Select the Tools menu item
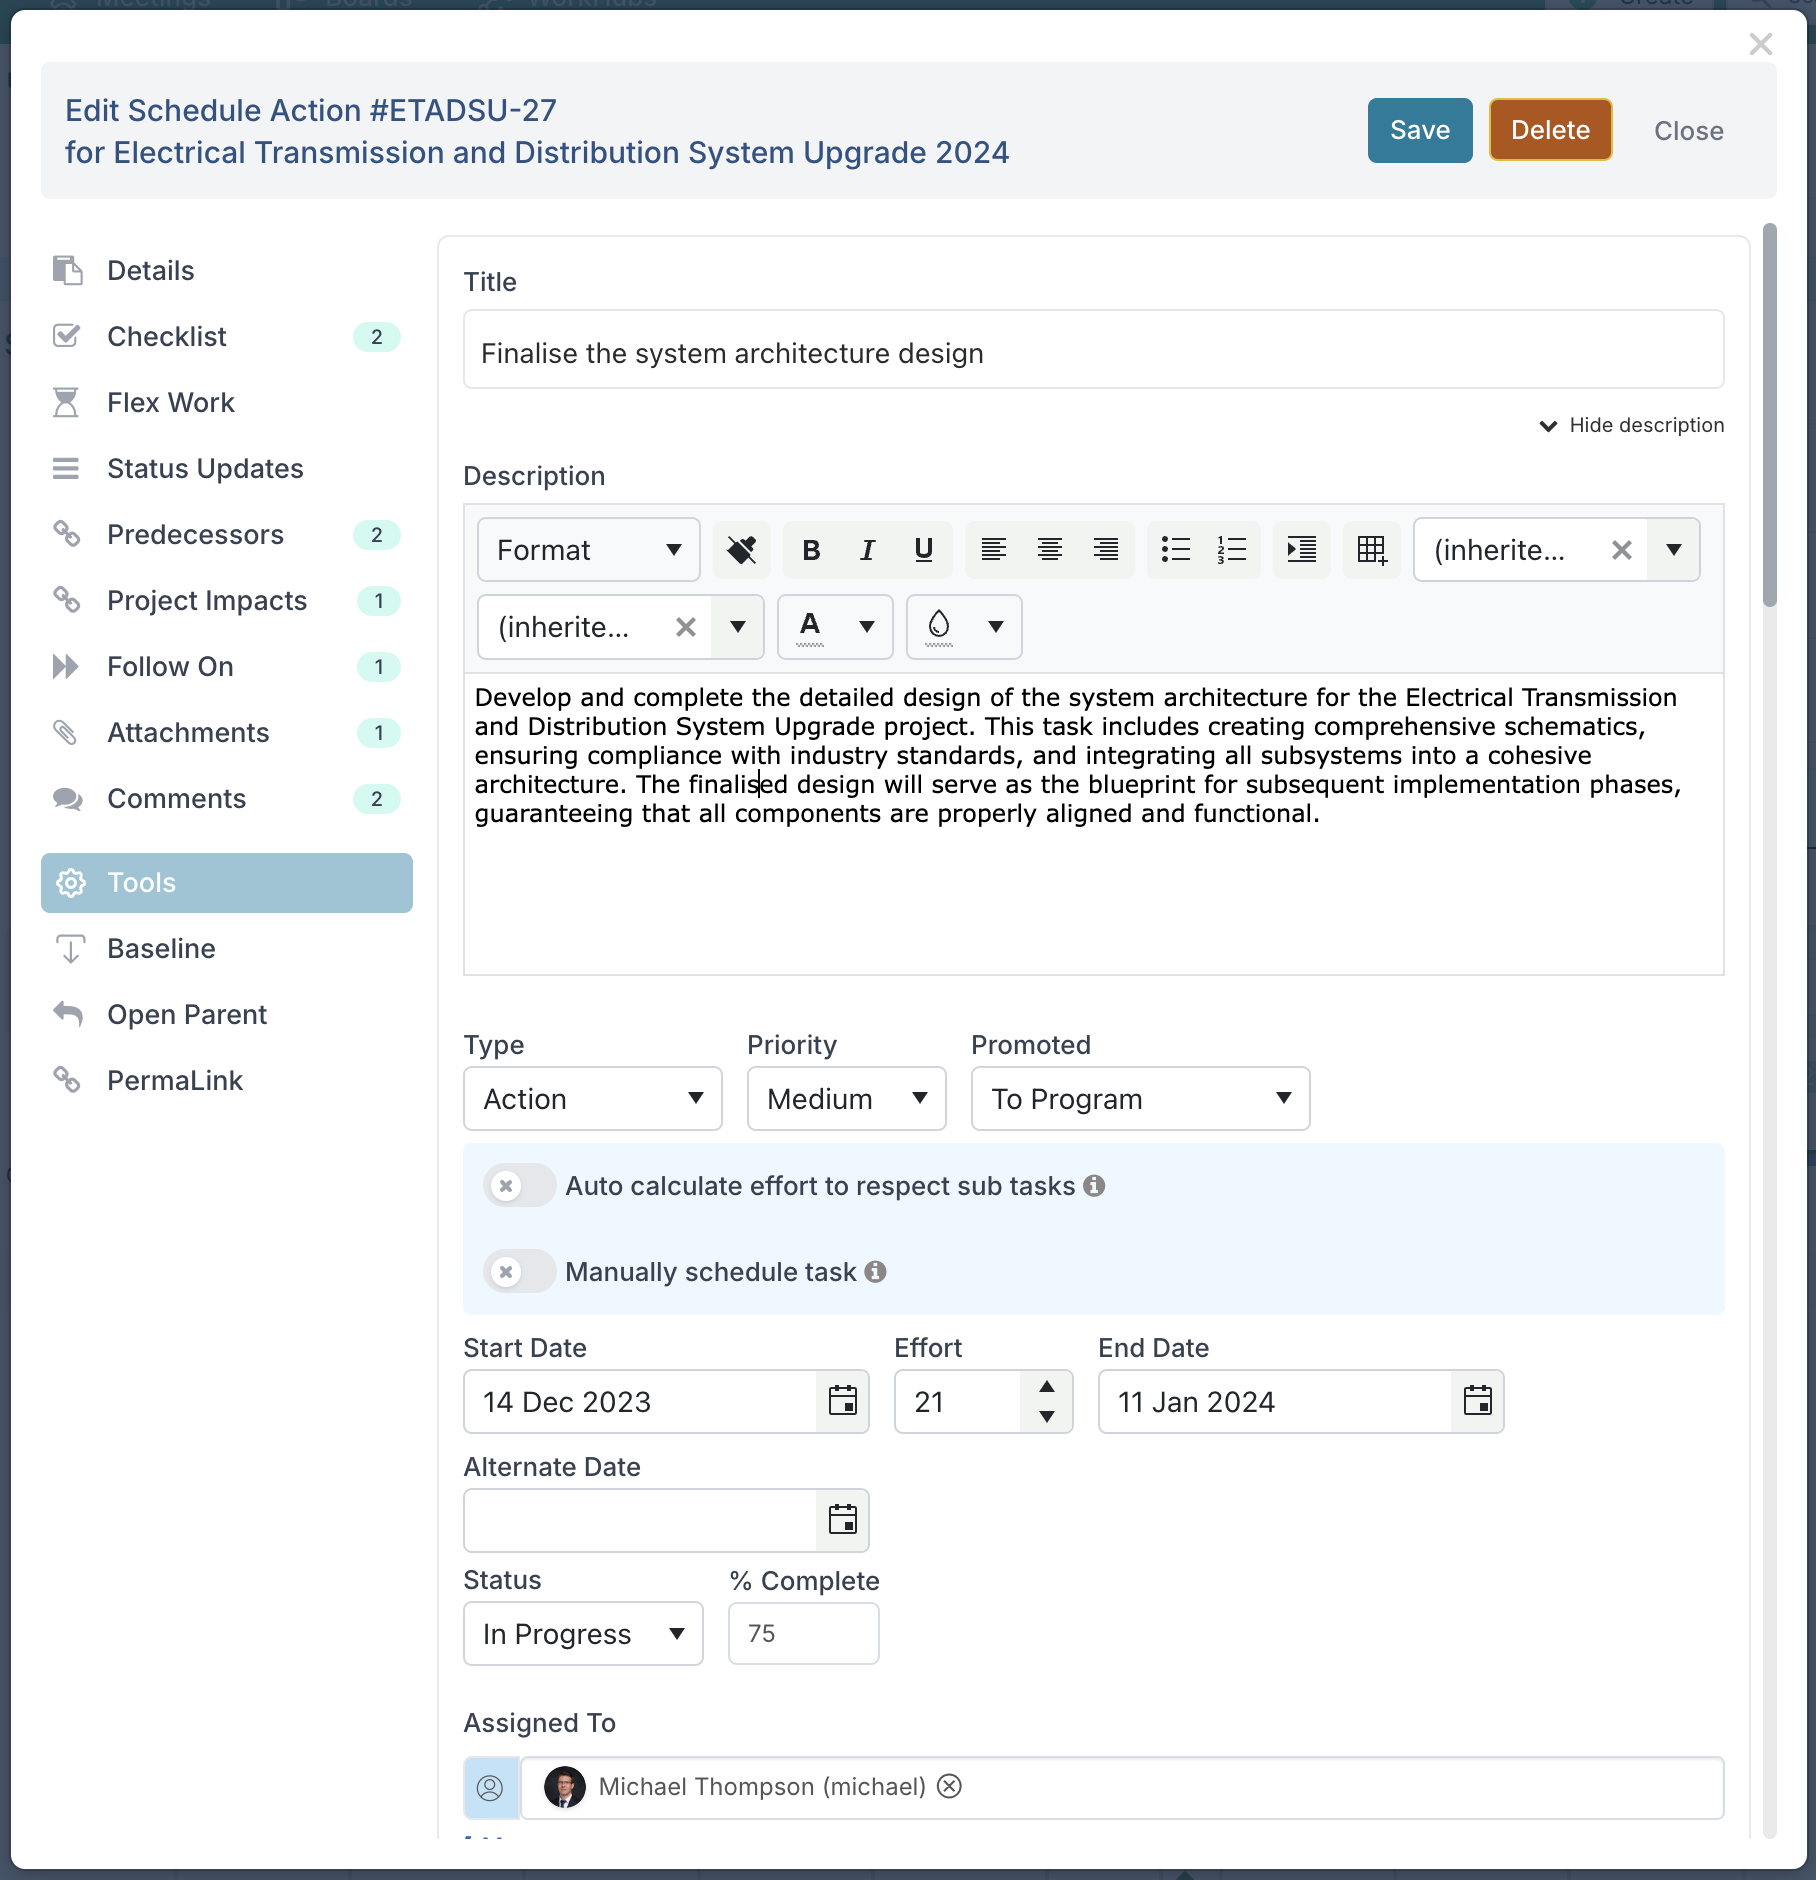This screenshot has width=1816, height=1880. point(227,883)
